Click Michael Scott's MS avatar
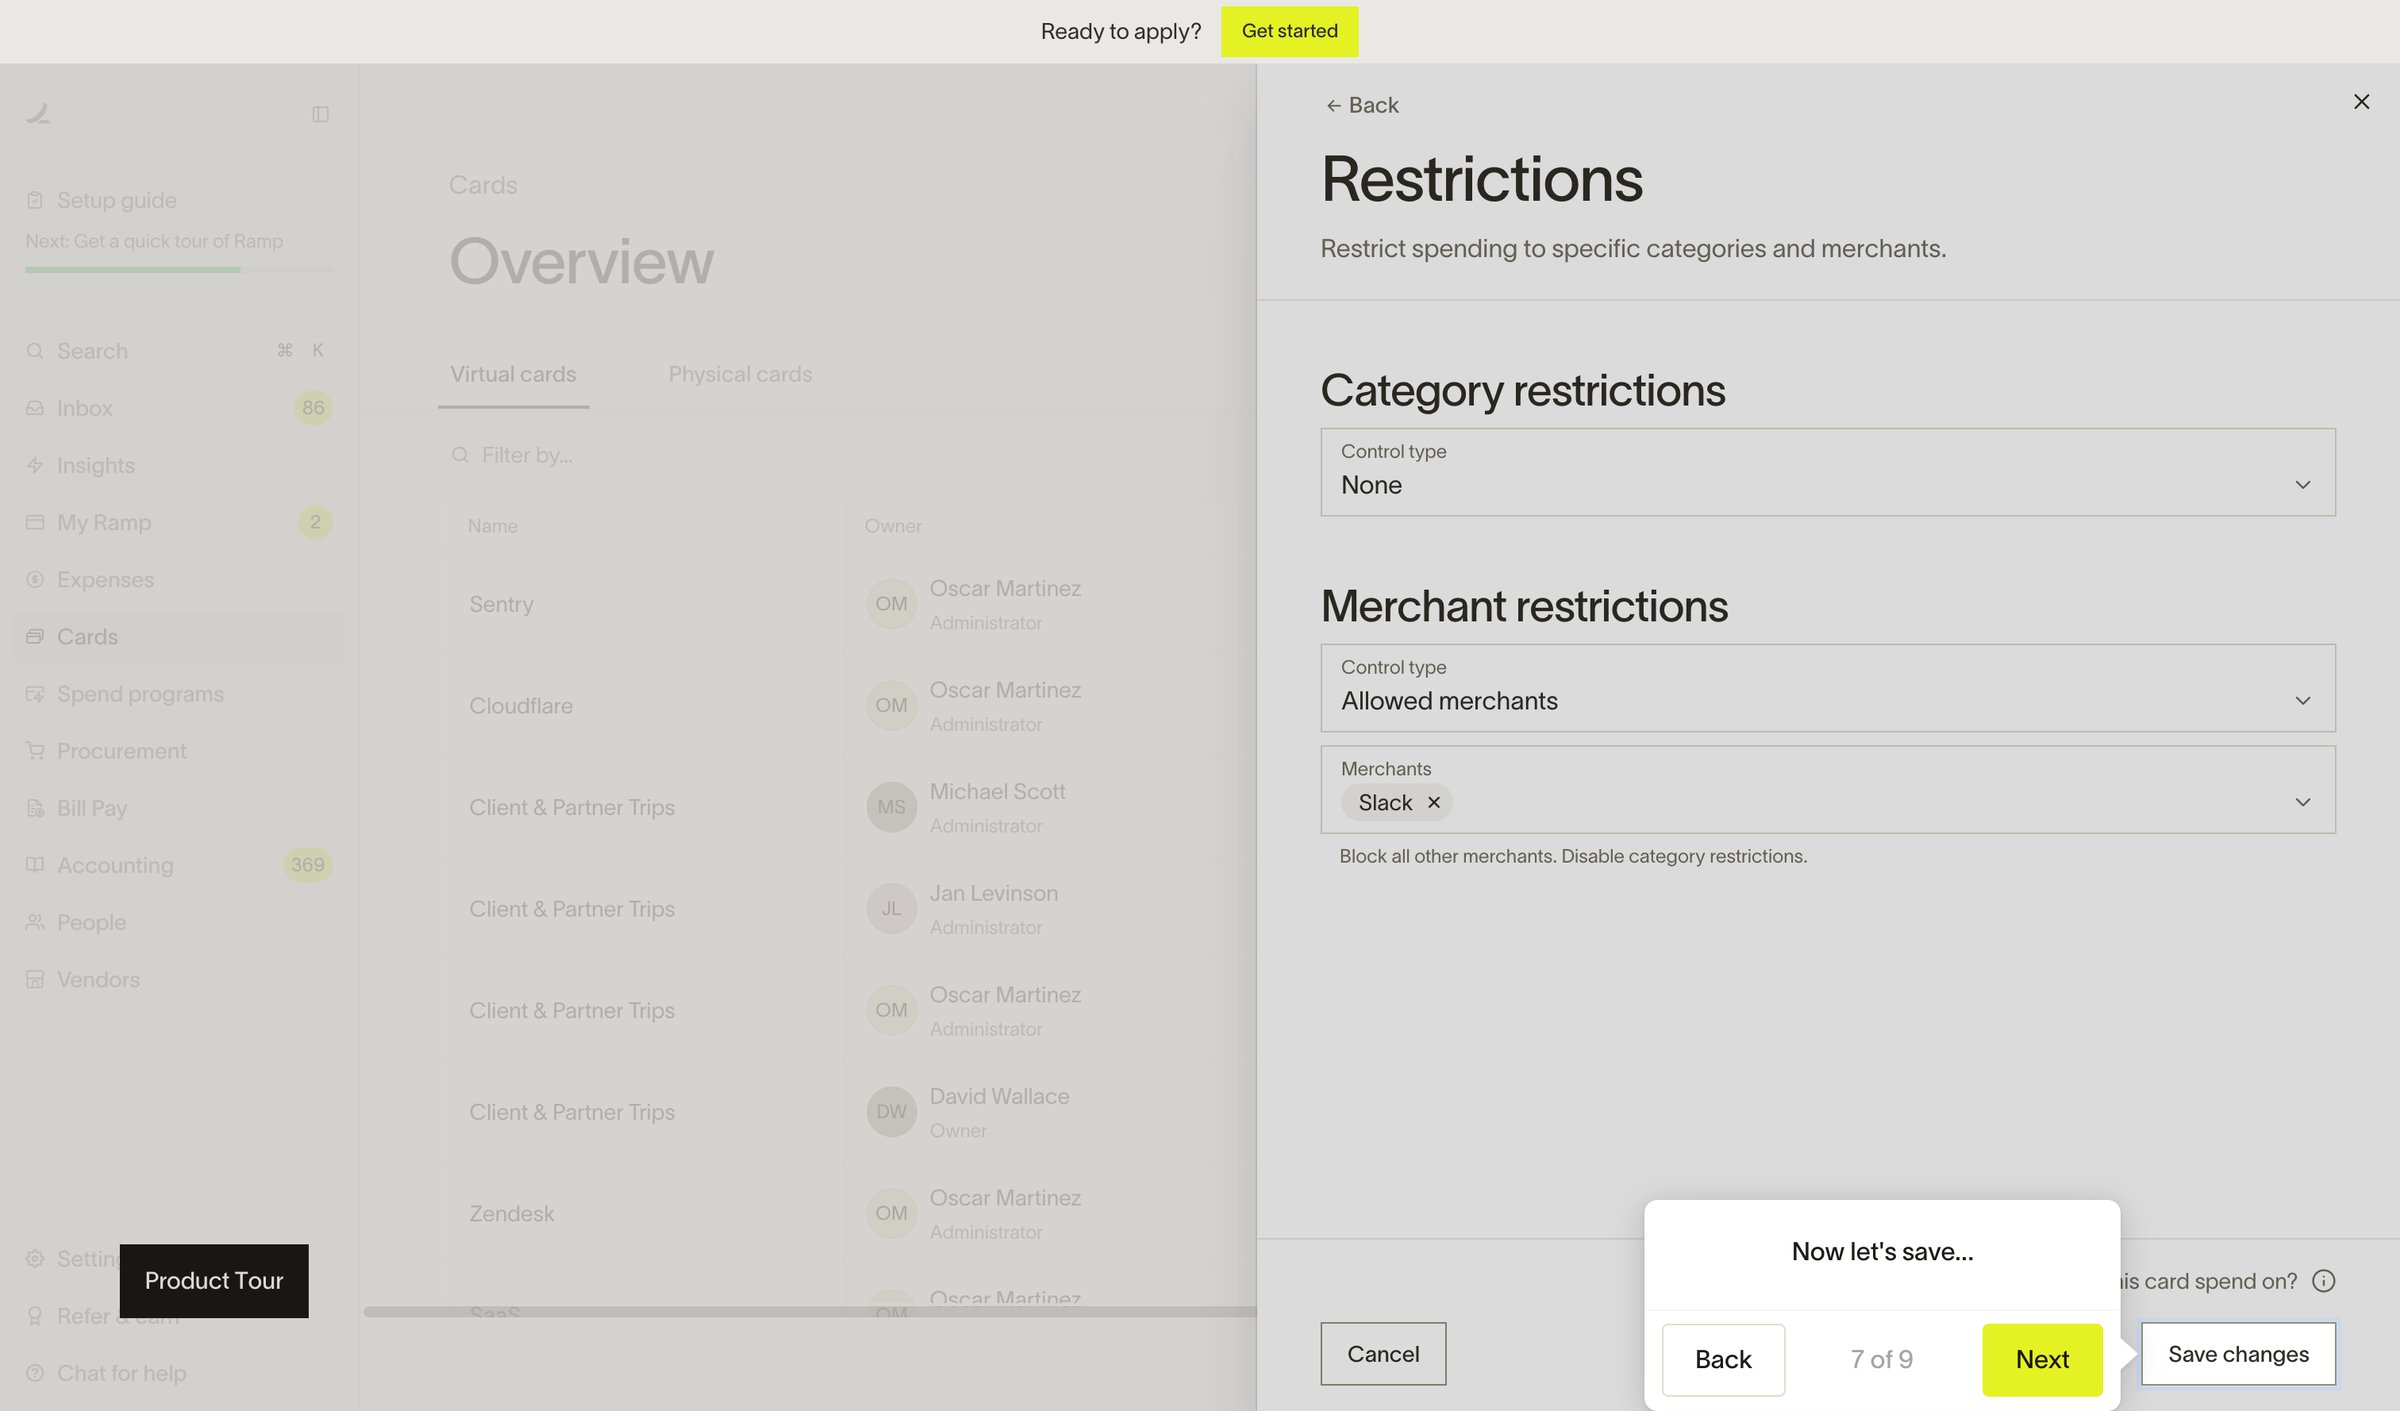The image size is (2400, 1411). point(891,807)
